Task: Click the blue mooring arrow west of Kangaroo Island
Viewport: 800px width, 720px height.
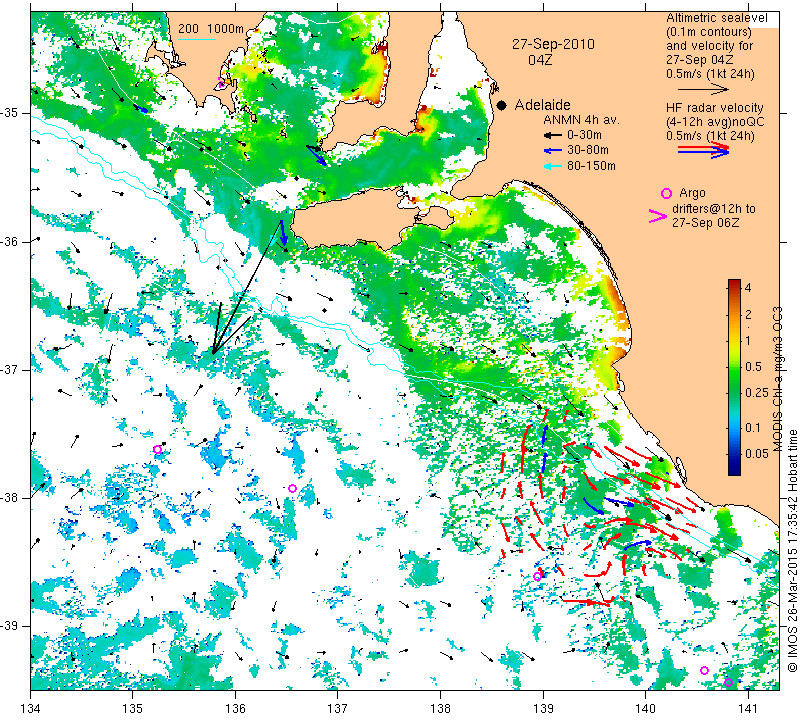Action: tap(283, 232)
